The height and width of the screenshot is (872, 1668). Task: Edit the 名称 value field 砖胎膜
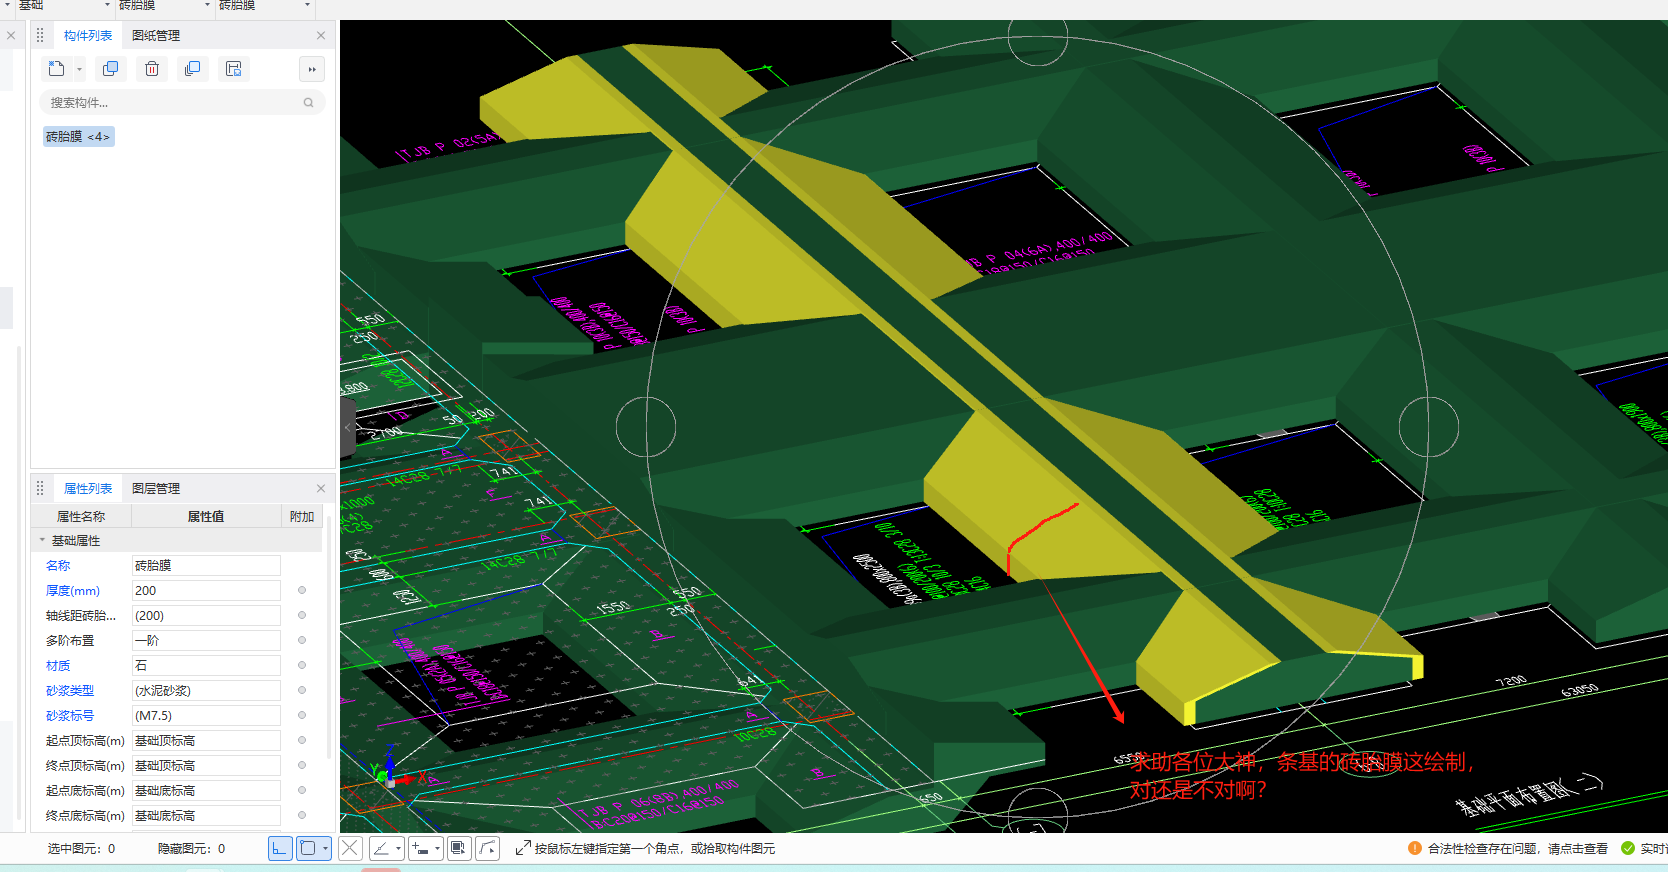pyautogui.click(x=206, y=566)
